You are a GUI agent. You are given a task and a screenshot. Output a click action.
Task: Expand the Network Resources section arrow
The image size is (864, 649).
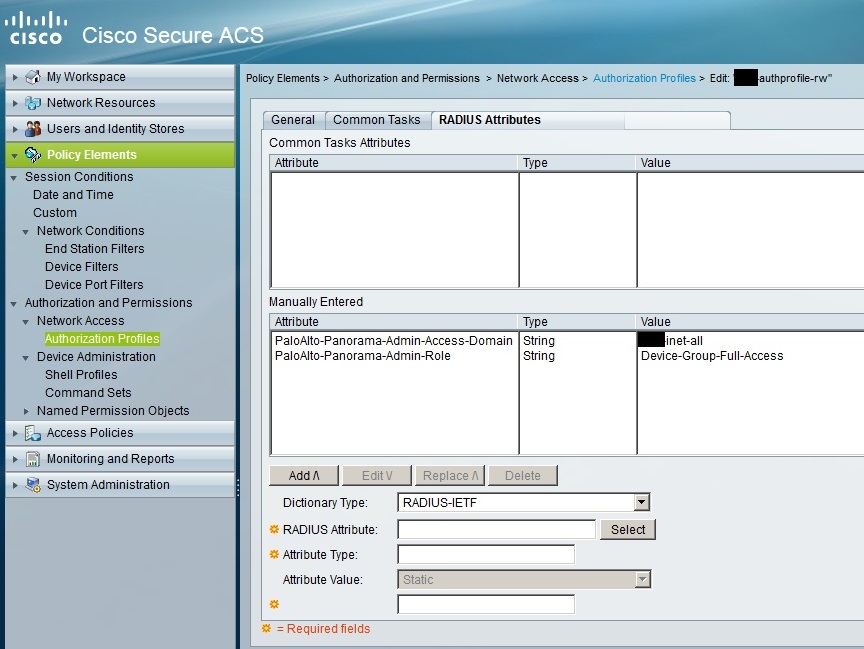pyautogui.click(x=15, y=103)
